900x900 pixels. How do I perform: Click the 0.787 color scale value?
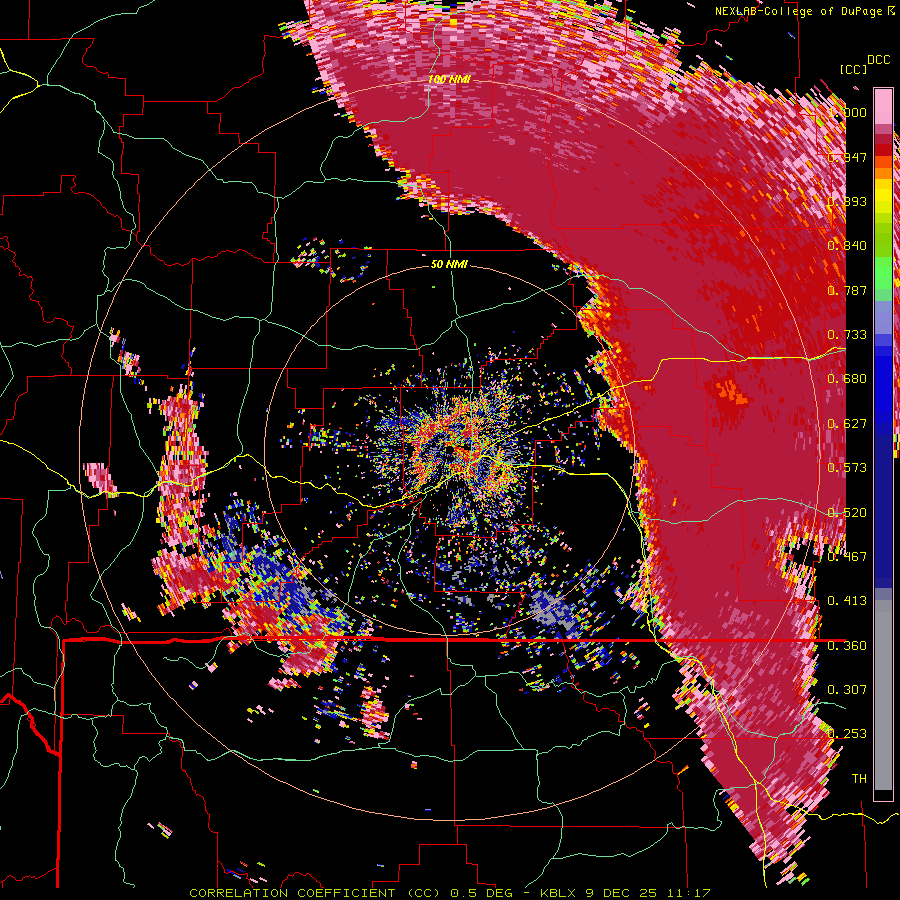pos(847,290)
